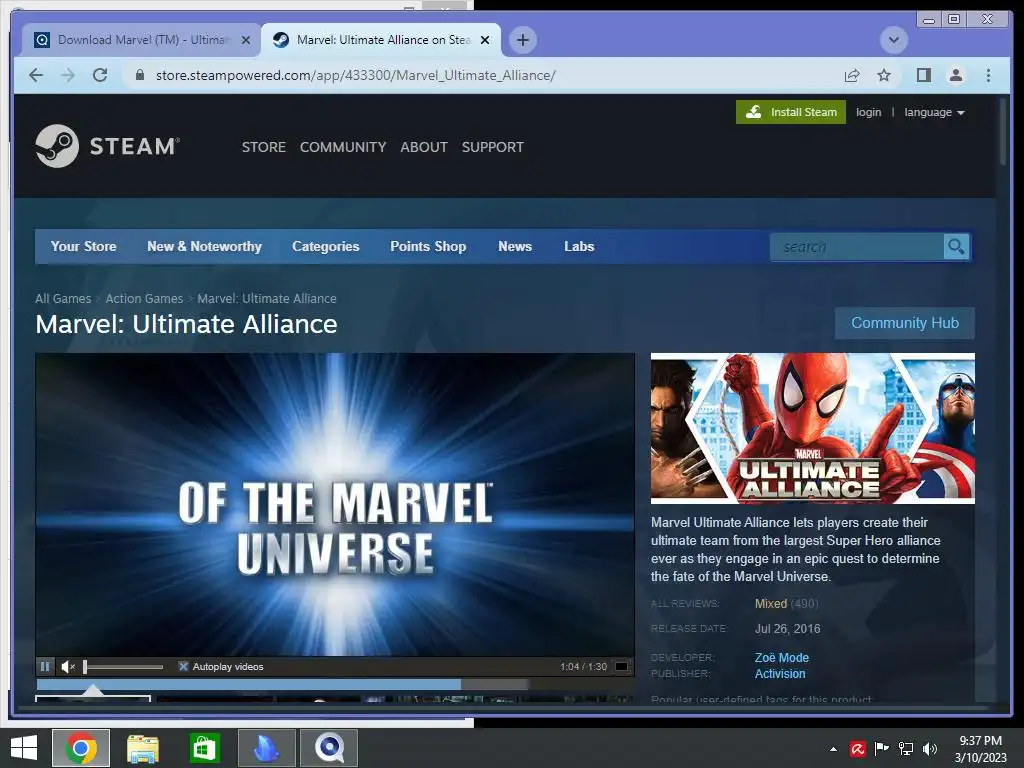Image resolution: width=1024 pixels, height=768 pixels.
Task: Click the Chrome taskbar icon
Action: [x=81, y=748]
